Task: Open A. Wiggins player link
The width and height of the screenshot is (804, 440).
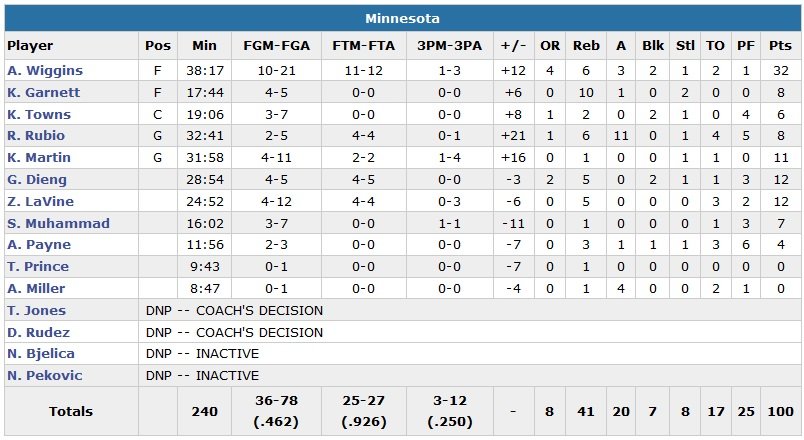Action: pos(45,71)
